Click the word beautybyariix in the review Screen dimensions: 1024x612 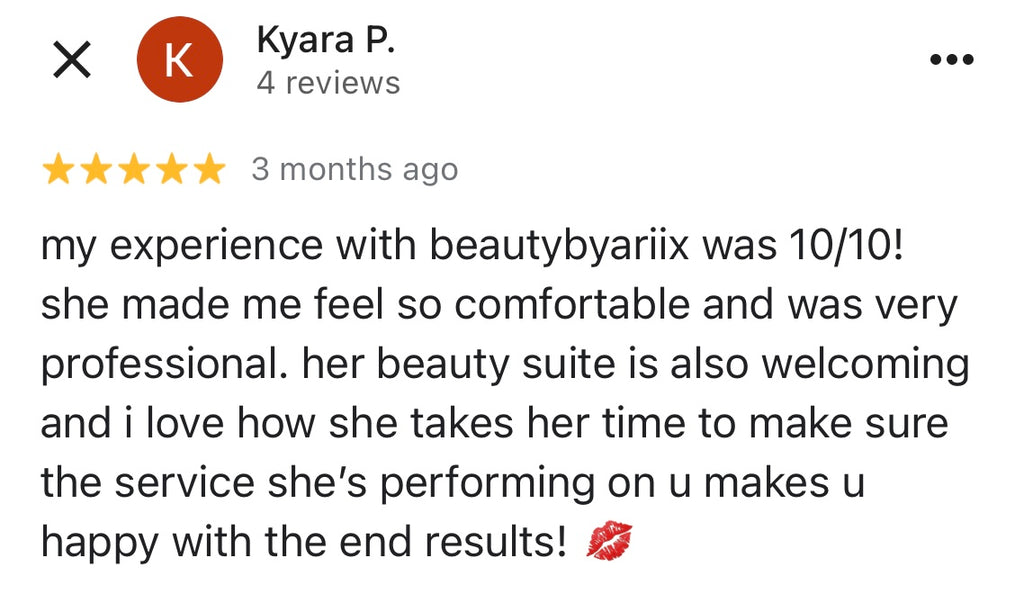(x=559, y=246)
